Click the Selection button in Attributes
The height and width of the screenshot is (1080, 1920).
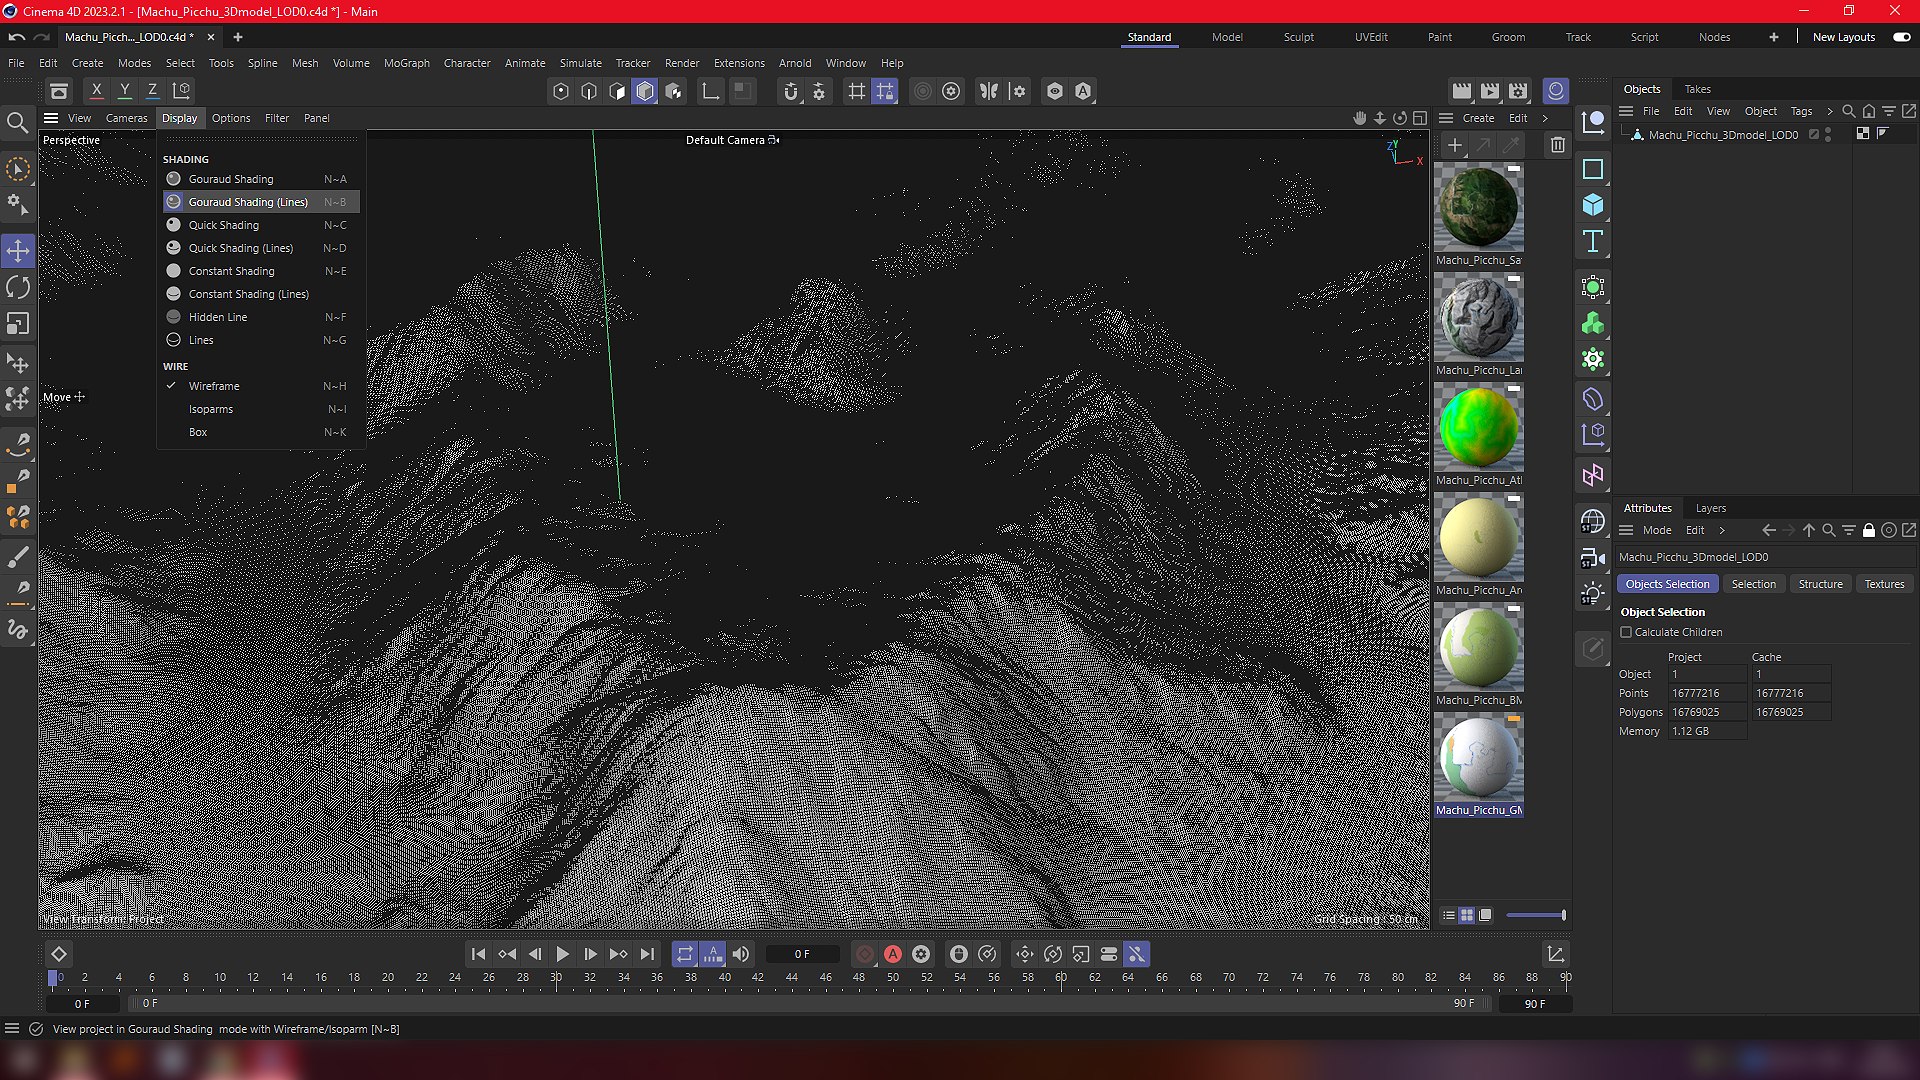point(1753,584)
